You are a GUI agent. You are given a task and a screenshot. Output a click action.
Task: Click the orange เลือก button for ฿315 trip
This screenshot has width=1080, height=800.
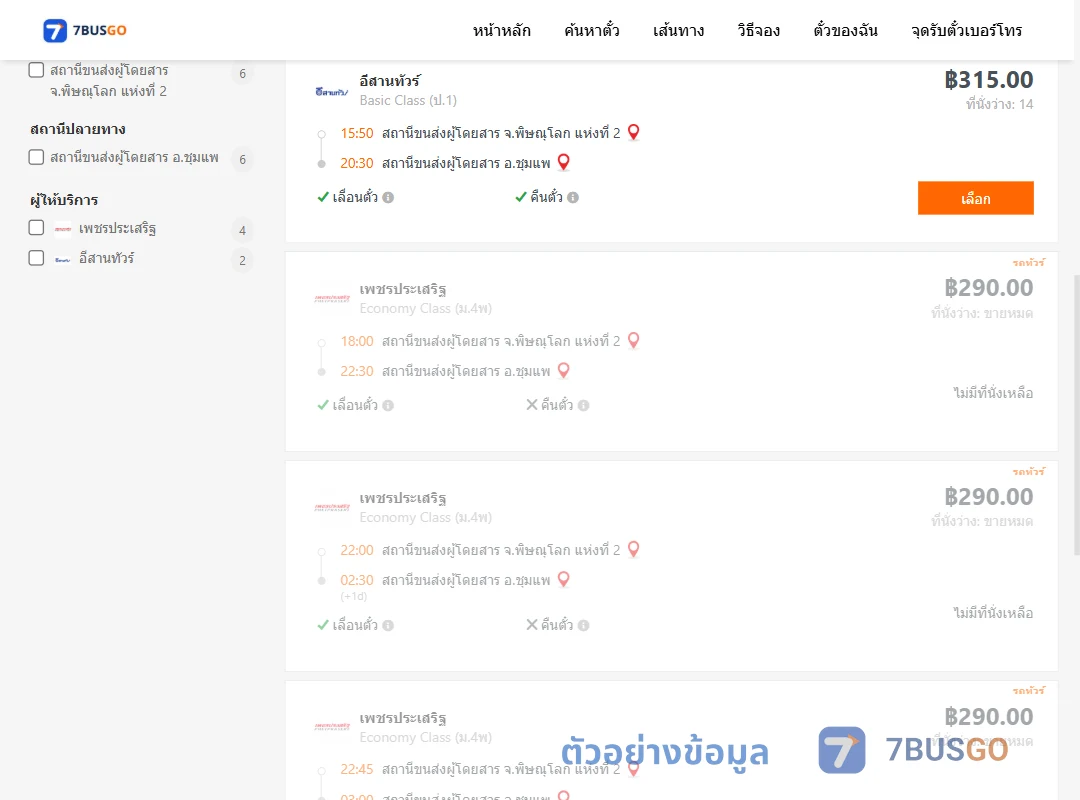975,198
